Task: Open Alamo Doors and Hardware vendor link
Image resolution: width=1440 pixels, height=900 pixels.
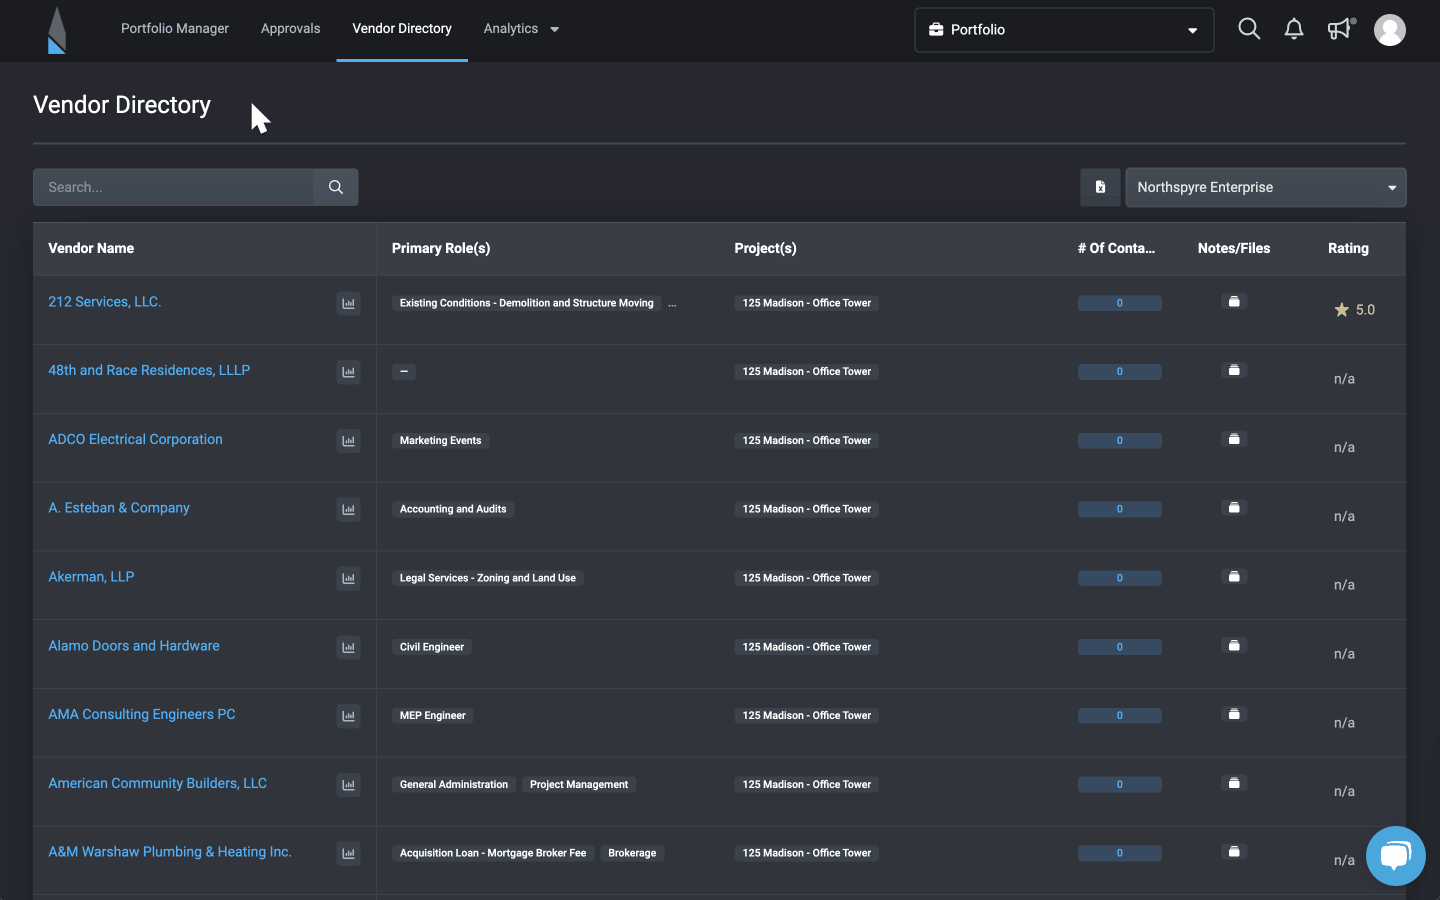Action: tap(134, 646)
